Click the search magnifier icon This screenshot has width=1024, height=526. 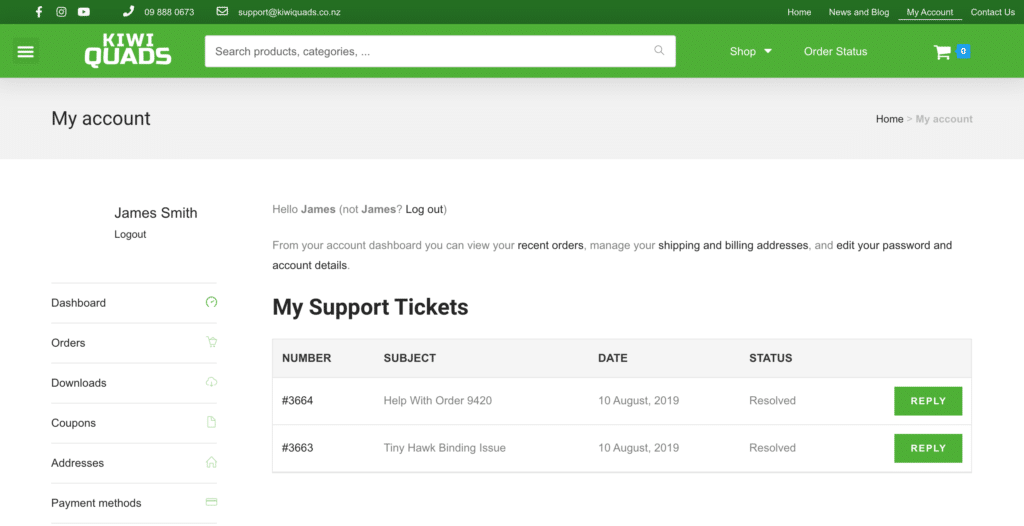(659, 50)
